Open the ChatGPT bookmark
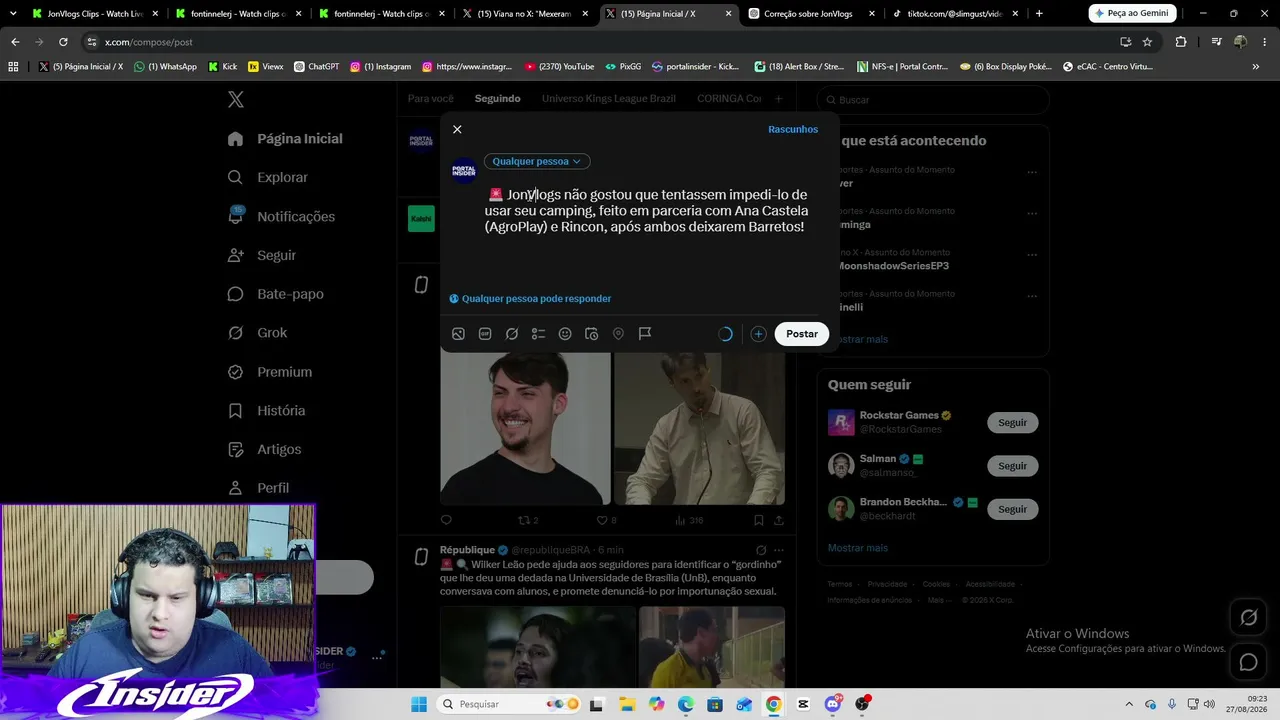Image resolution: width=1280 pixels, height=720 pixels. click(x=316, y=67)
